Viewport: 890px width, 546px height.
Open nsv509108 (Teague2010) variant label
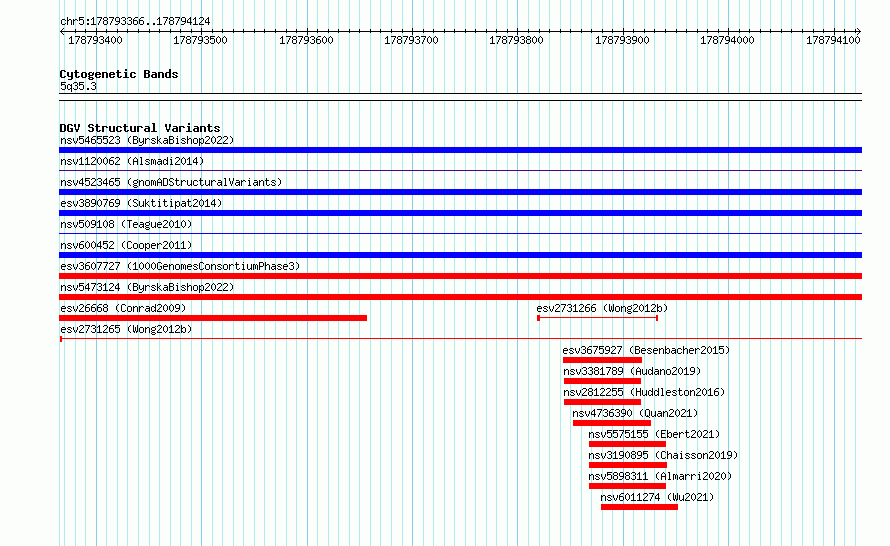click(x=126, y=224)
